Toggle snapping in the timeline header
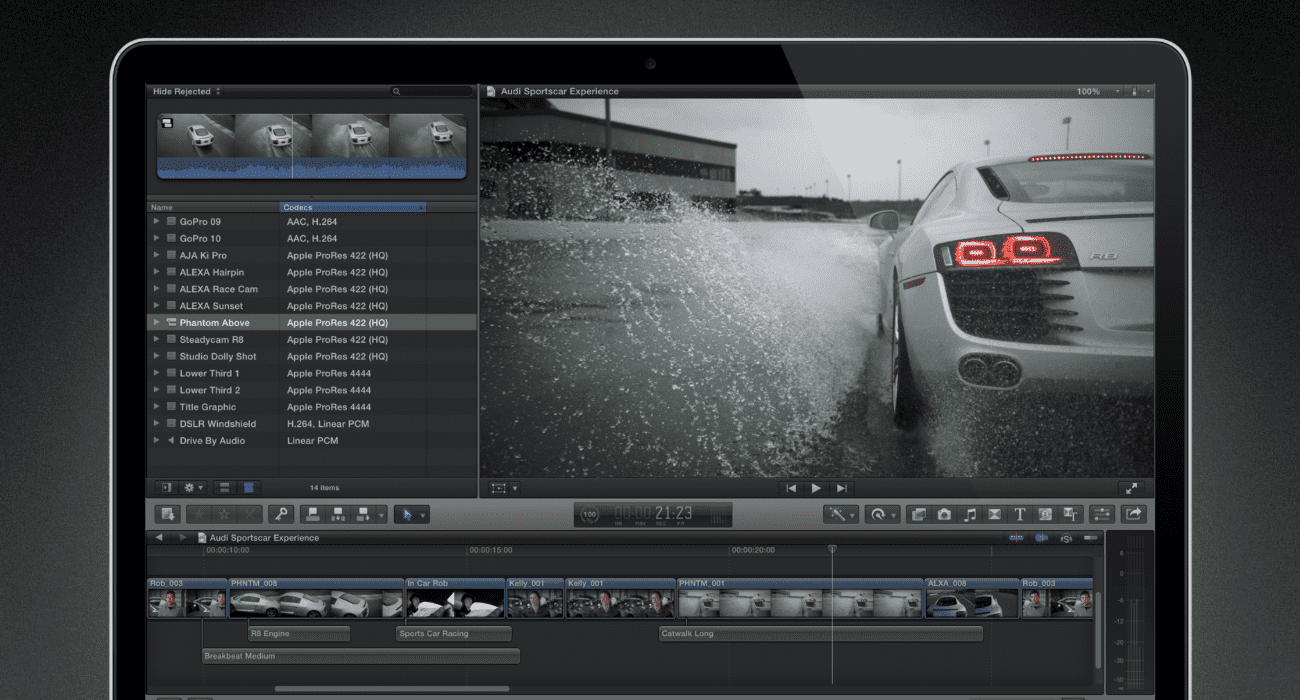 [1090, 538]
